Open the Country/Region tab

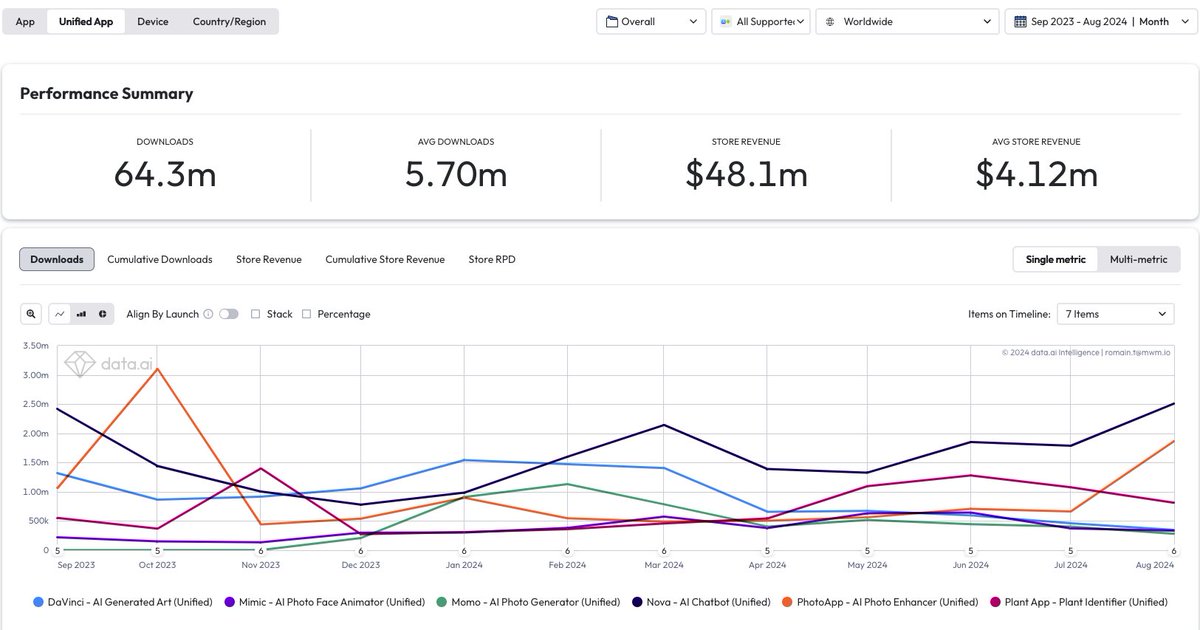click(229, 21)
